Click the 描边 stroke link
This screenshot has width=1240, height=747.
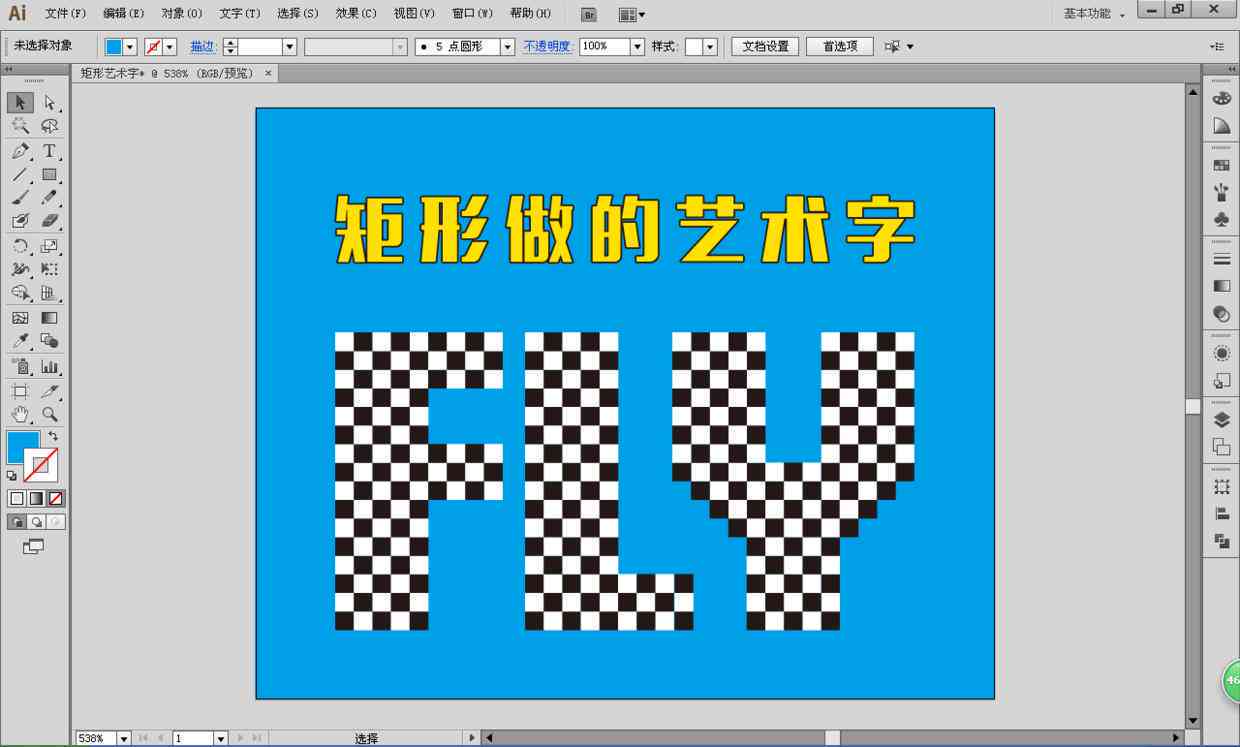point(203,47)
